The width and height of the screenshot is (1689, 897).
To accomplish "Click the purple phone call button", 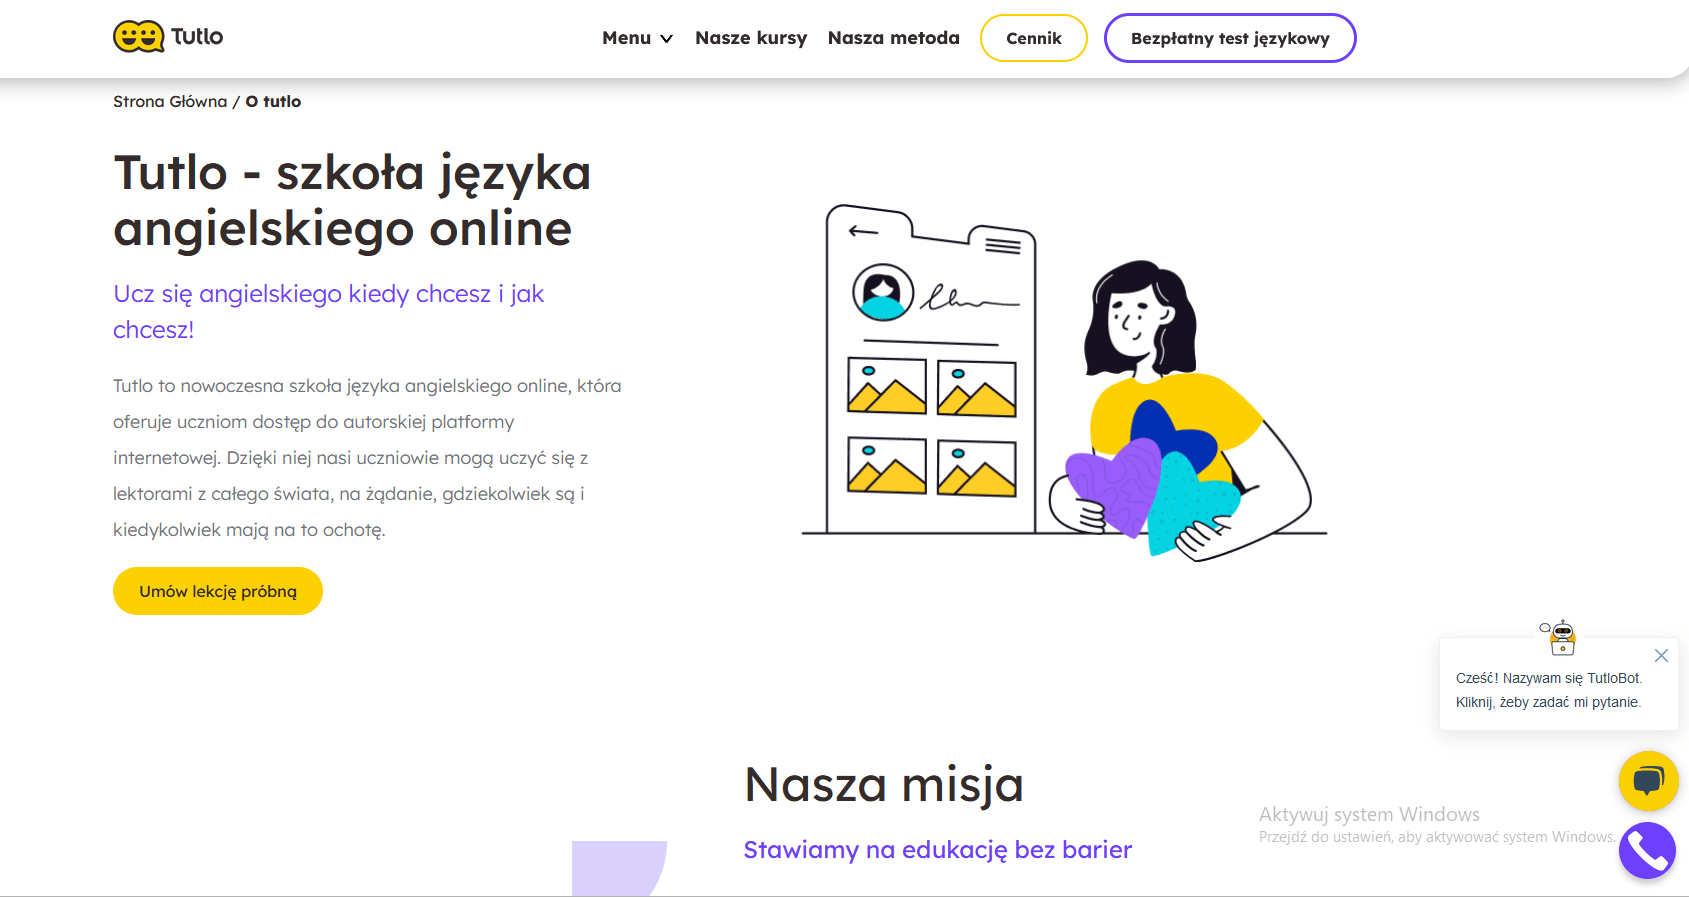I will 1647,851.
